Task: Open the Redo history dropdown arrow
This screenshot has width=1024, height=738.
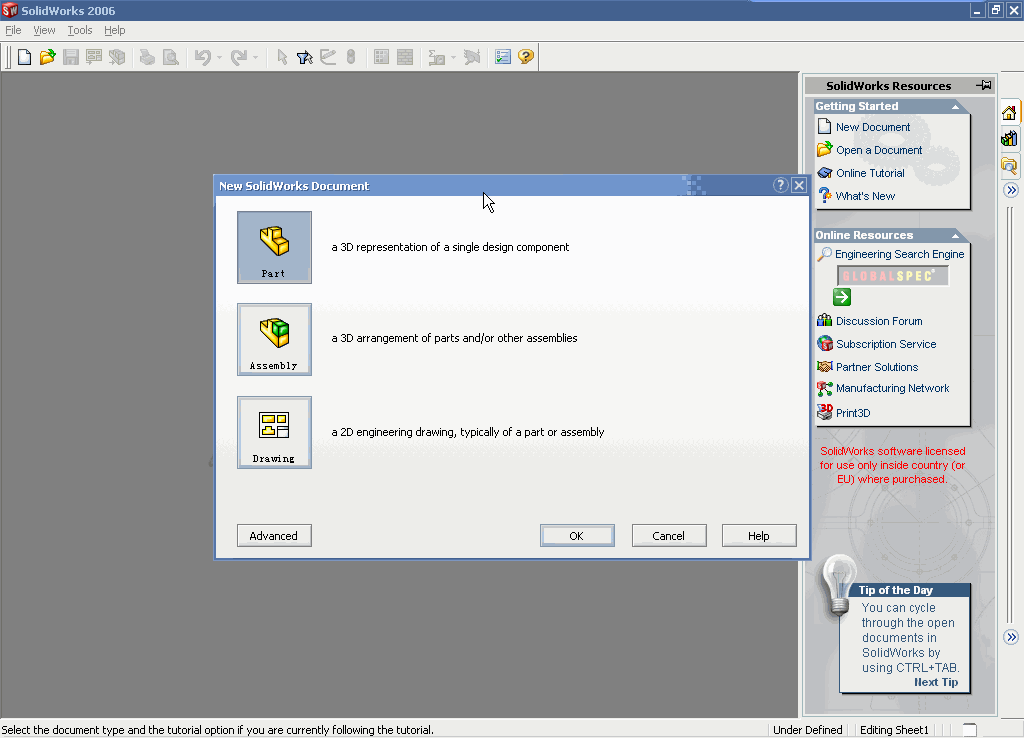Action: point(255,57)
